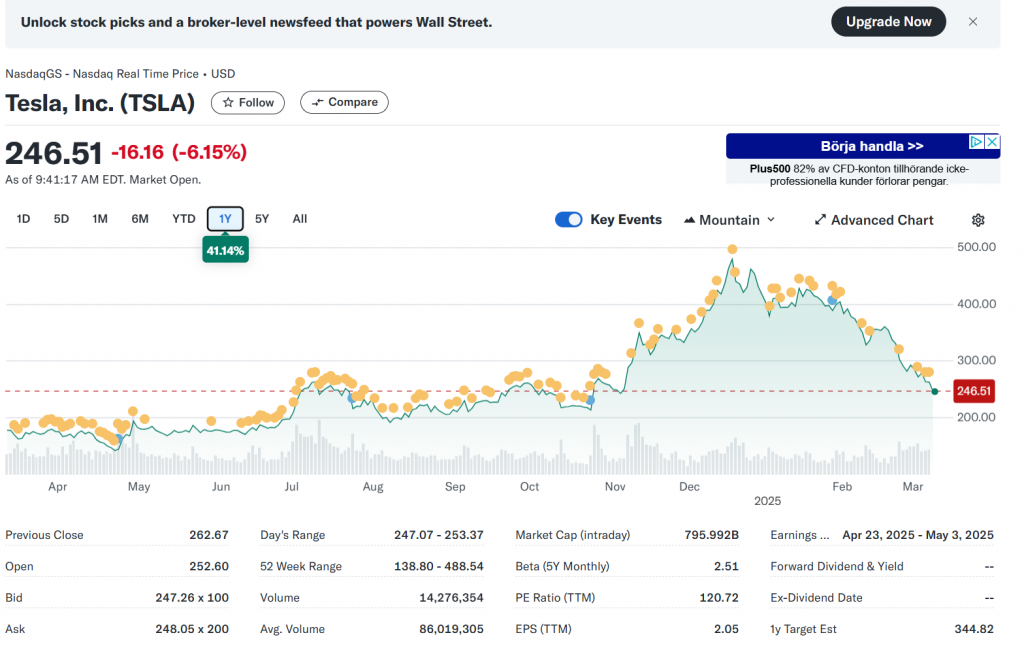Toggle the Key Events switch off
The height and width of the screenshot is (650, 1024).
568,220
